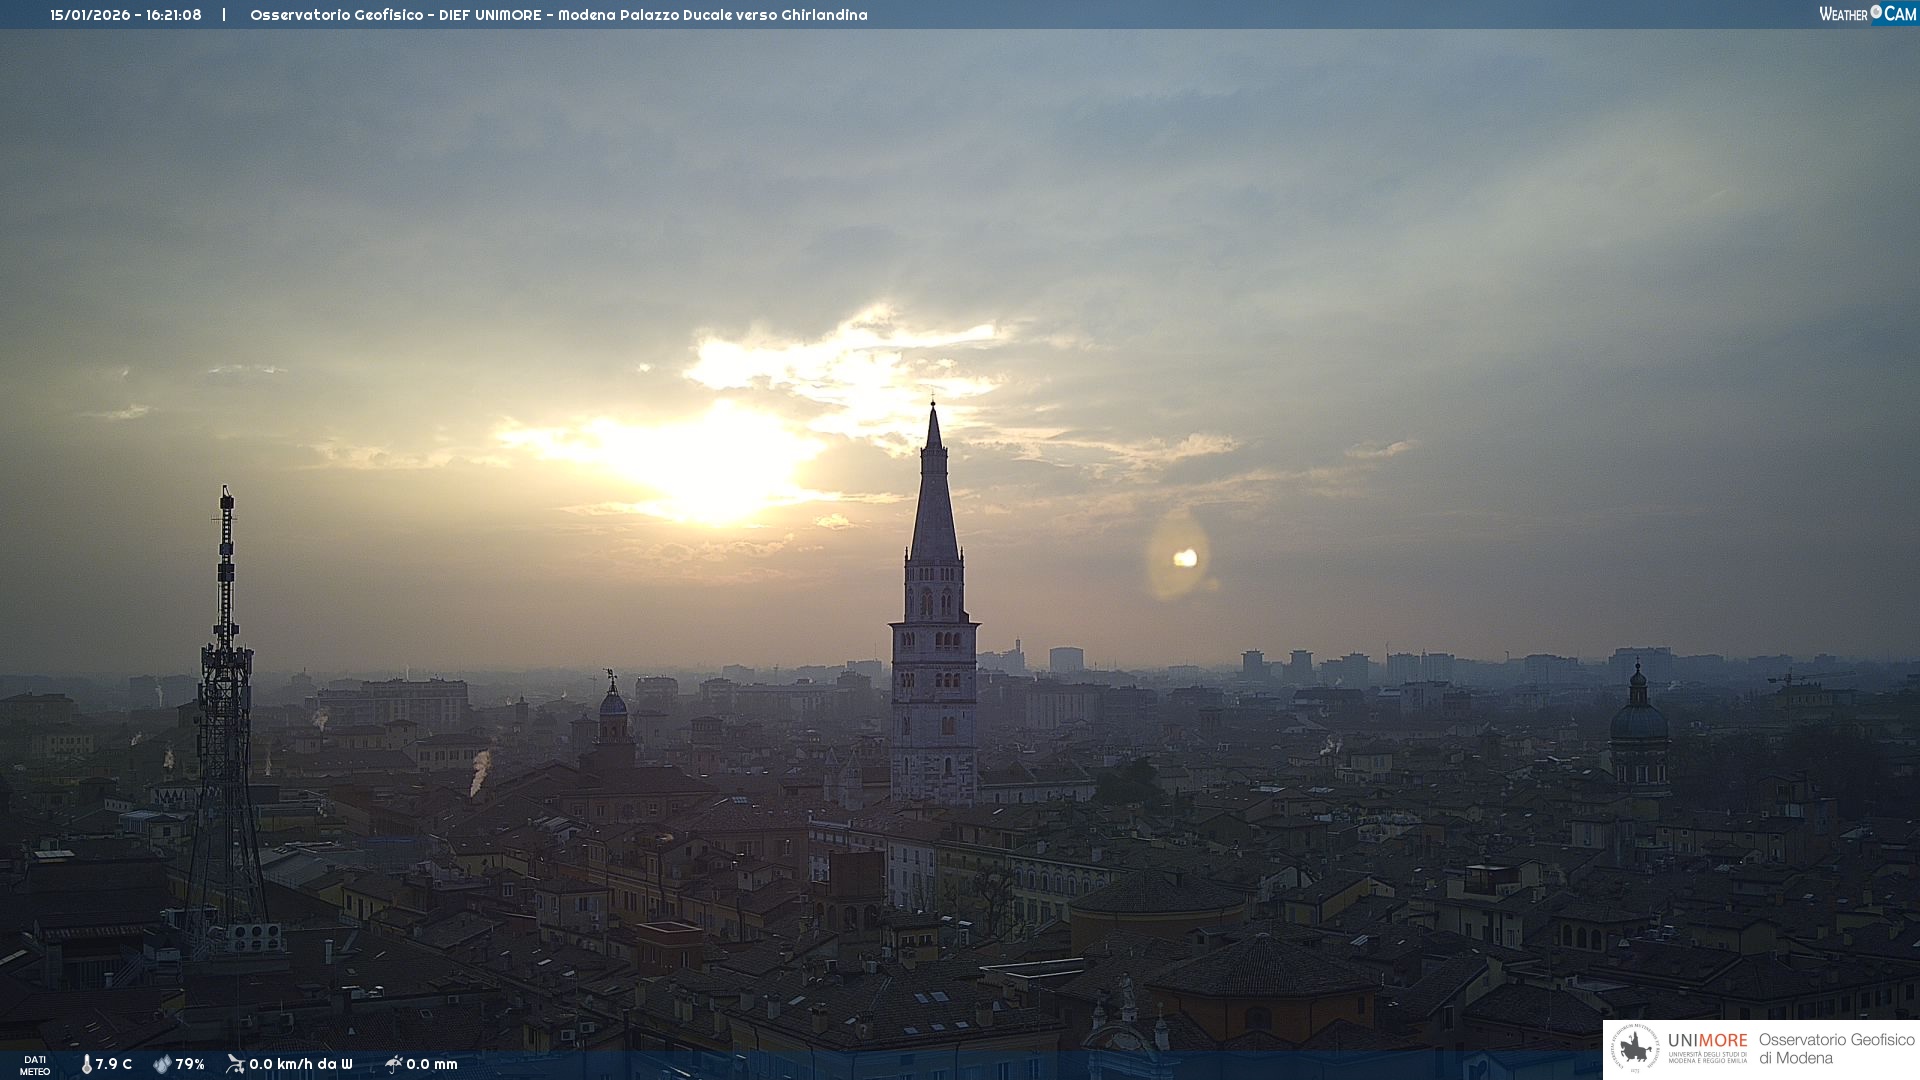Click the lattice antenna mast
Screen dimensions: 1920x1080
point(226,700)
